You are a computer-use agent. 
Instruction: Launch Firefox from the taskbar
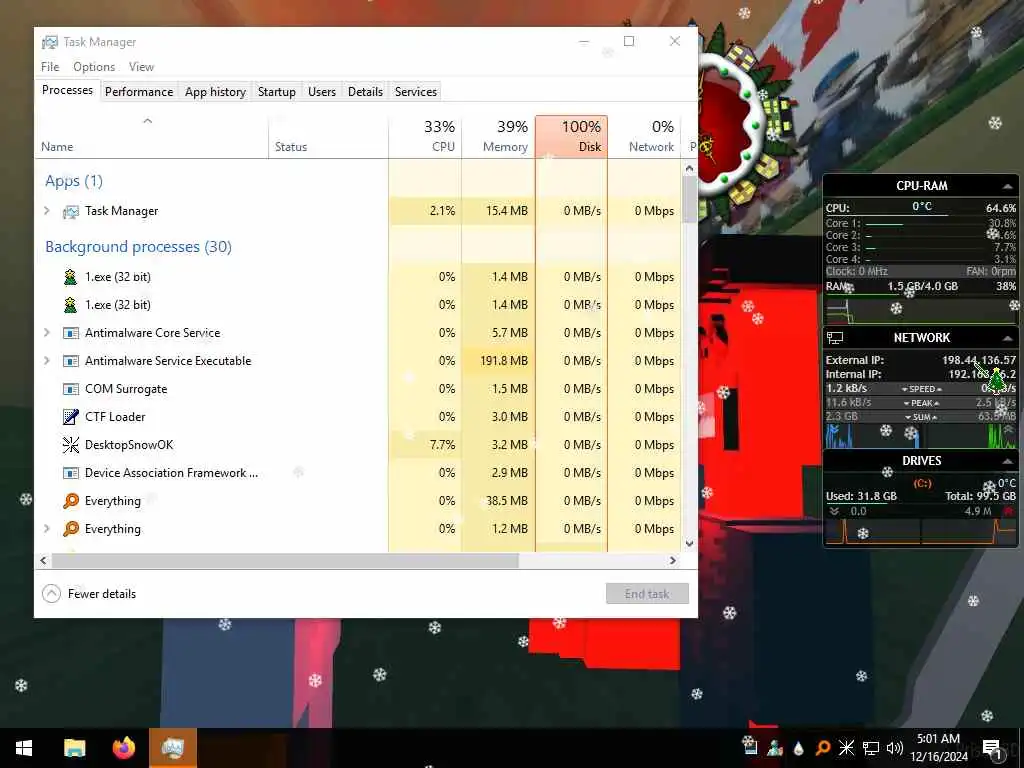pos(123,748)
